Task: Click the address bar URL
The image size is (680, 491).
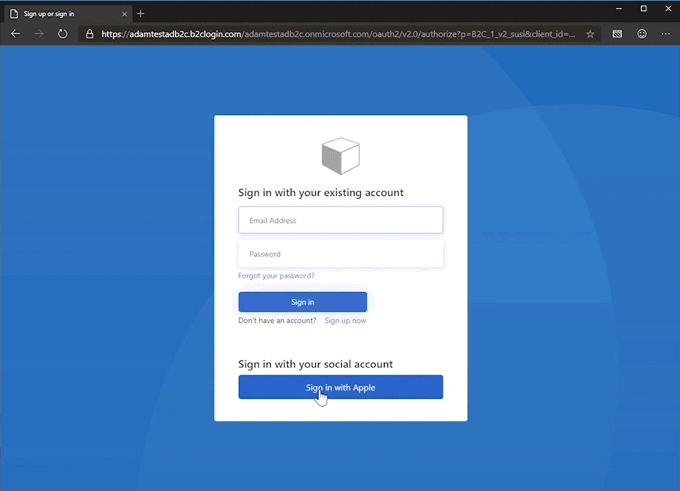Action: pos(338,34)
